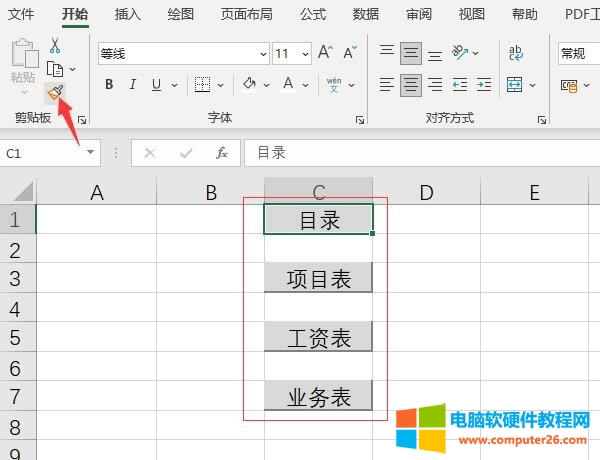Click the fill color paint bucket
This screenshot has width=600, height=460.
pos(250,85)
